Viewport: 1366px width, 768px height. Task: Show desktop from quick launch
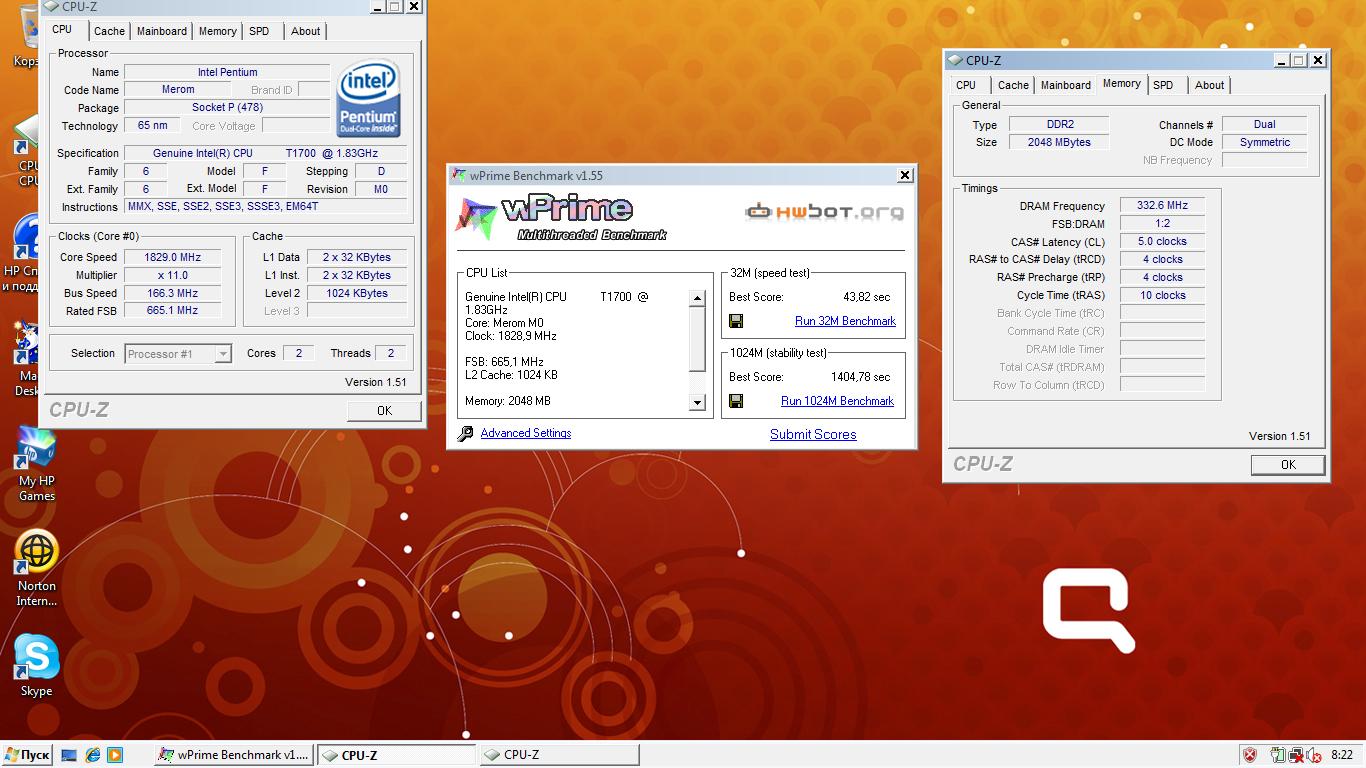coord(69,755)
